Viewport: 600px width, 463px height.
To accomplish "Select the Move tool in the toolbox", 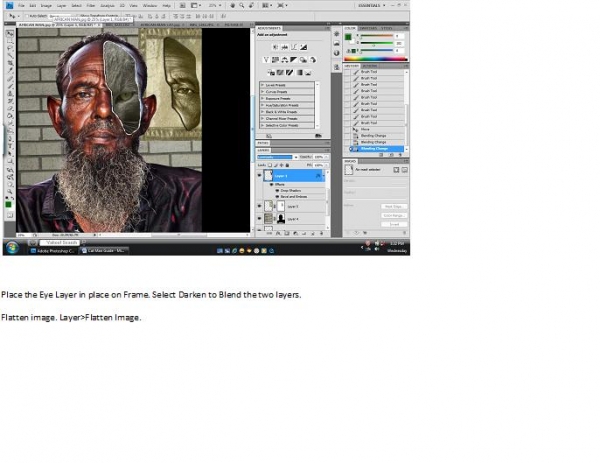I will tap(10, 34).
